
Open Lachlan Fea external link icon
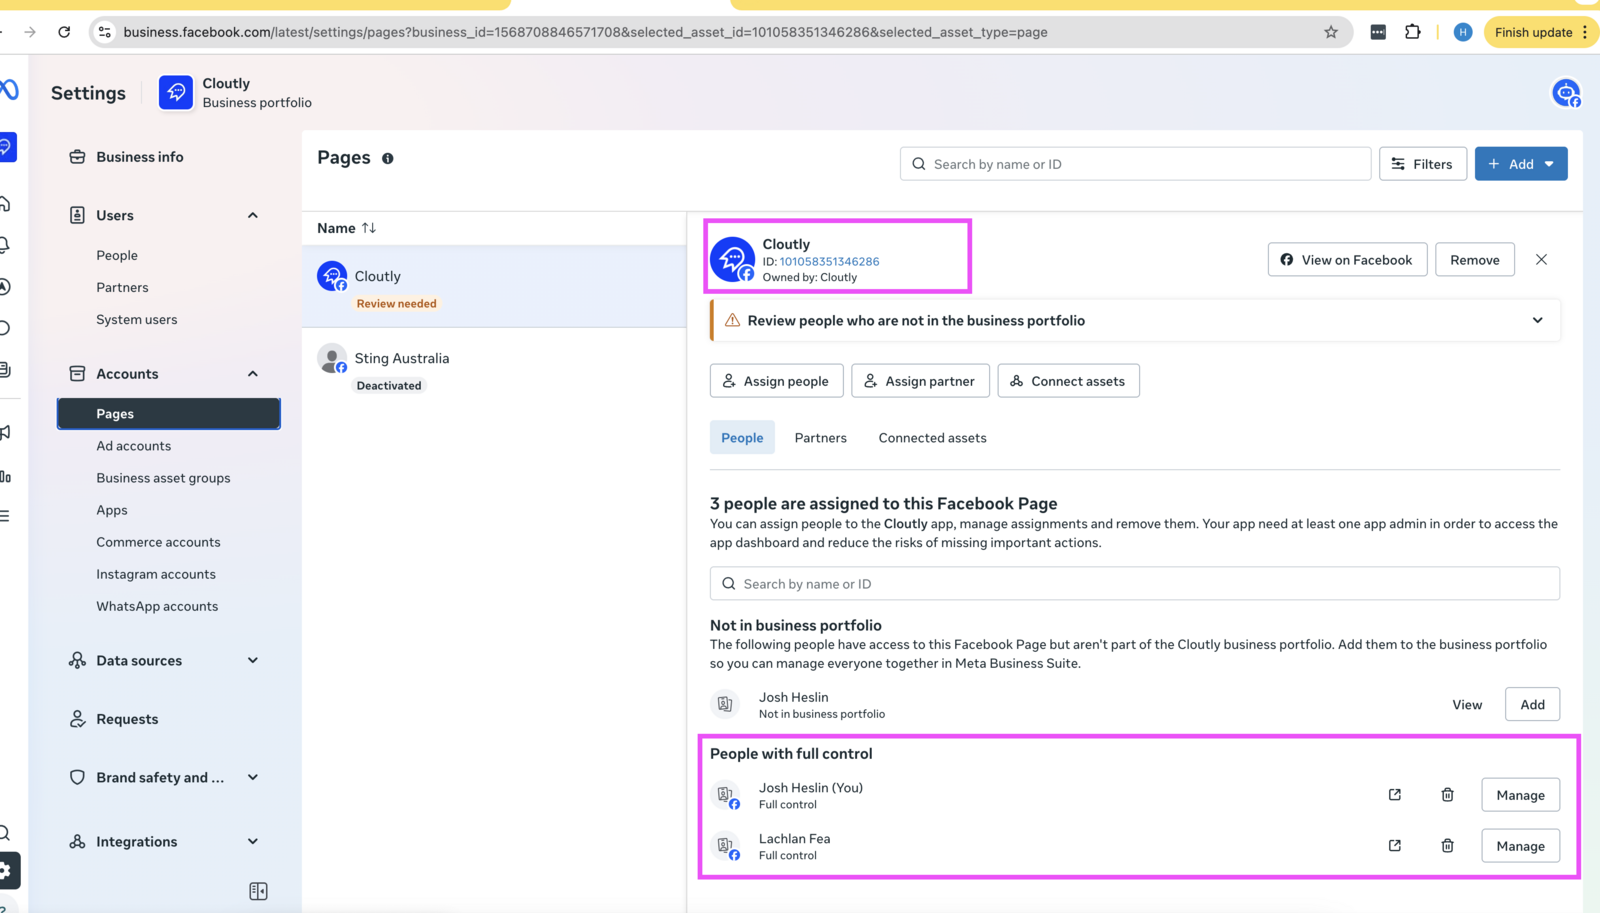coord(1394,846)
